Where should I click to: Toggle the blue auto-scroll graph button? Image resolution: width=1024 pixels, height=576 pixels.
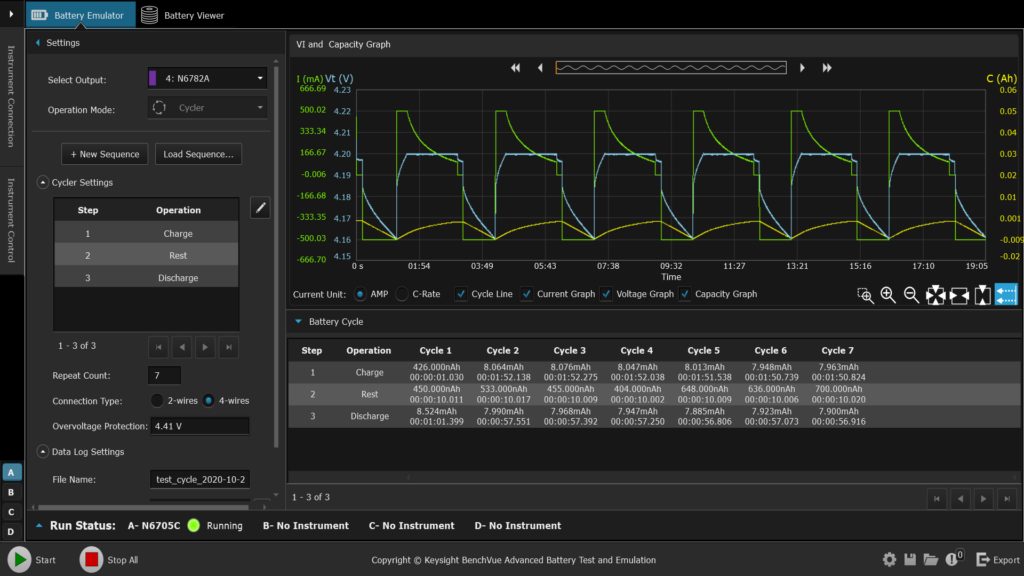coord(1006,295)
